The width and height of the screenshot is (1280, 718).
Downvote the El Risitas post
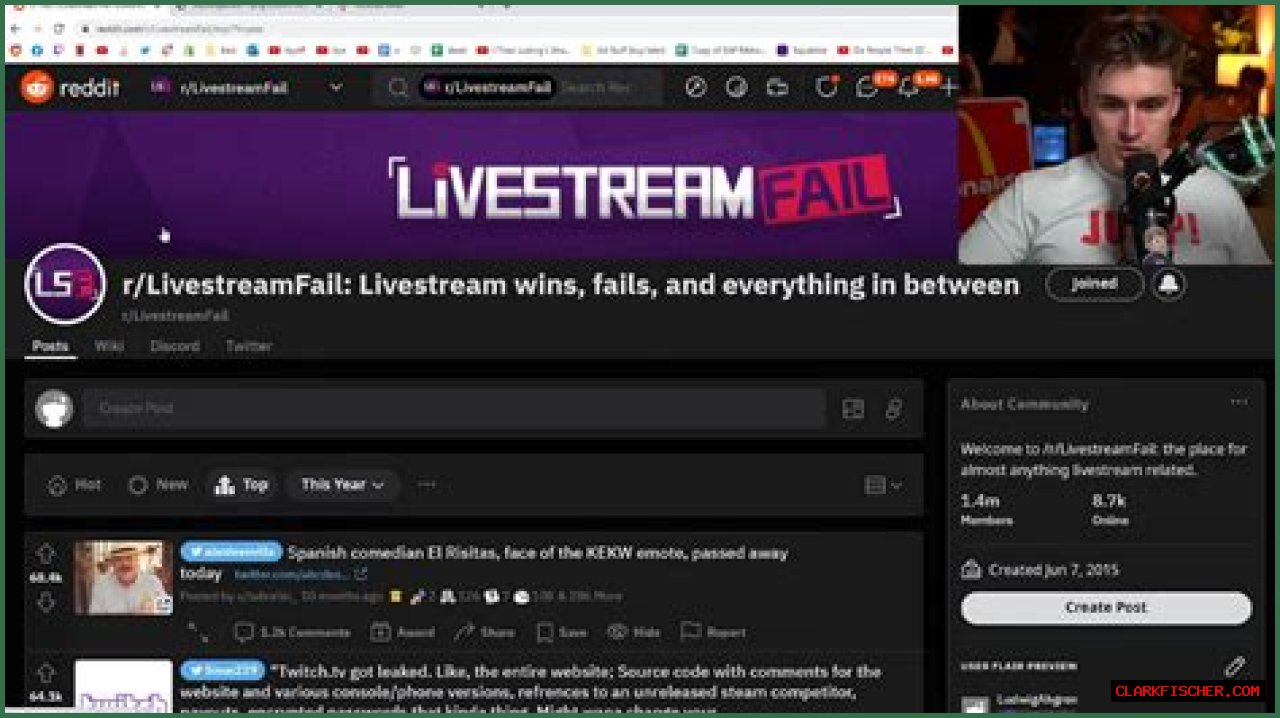coord(46,602)
